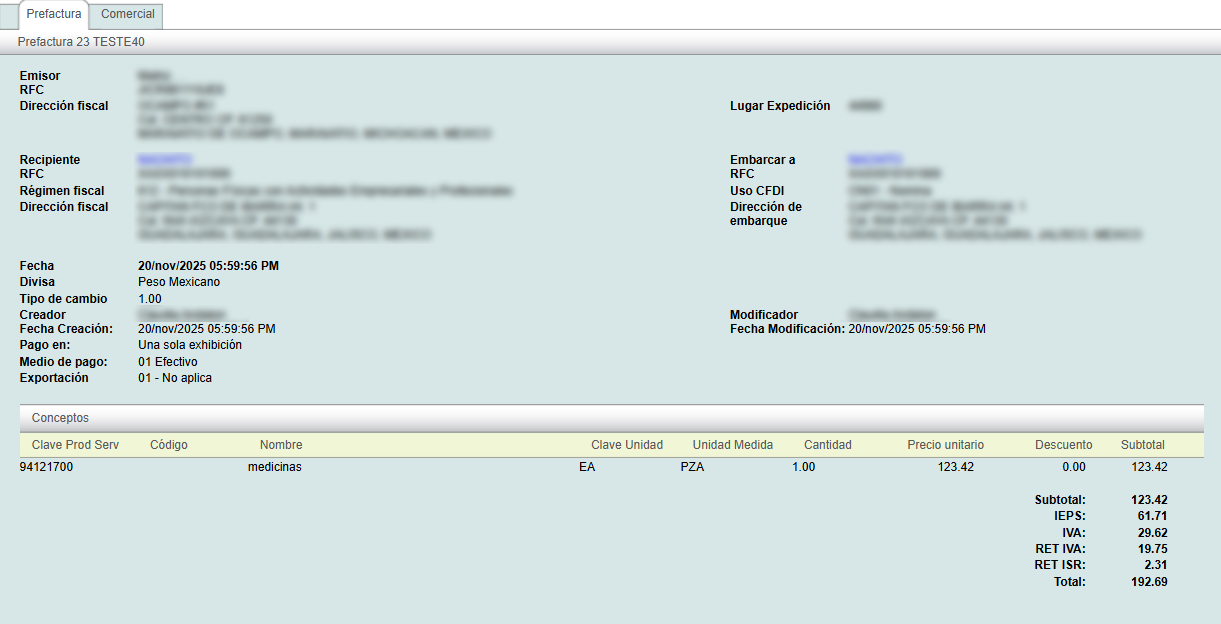The width and height of the screenshot is (1221, 624).
Task: Click the Código column header
Action: [x=169, y=445]
